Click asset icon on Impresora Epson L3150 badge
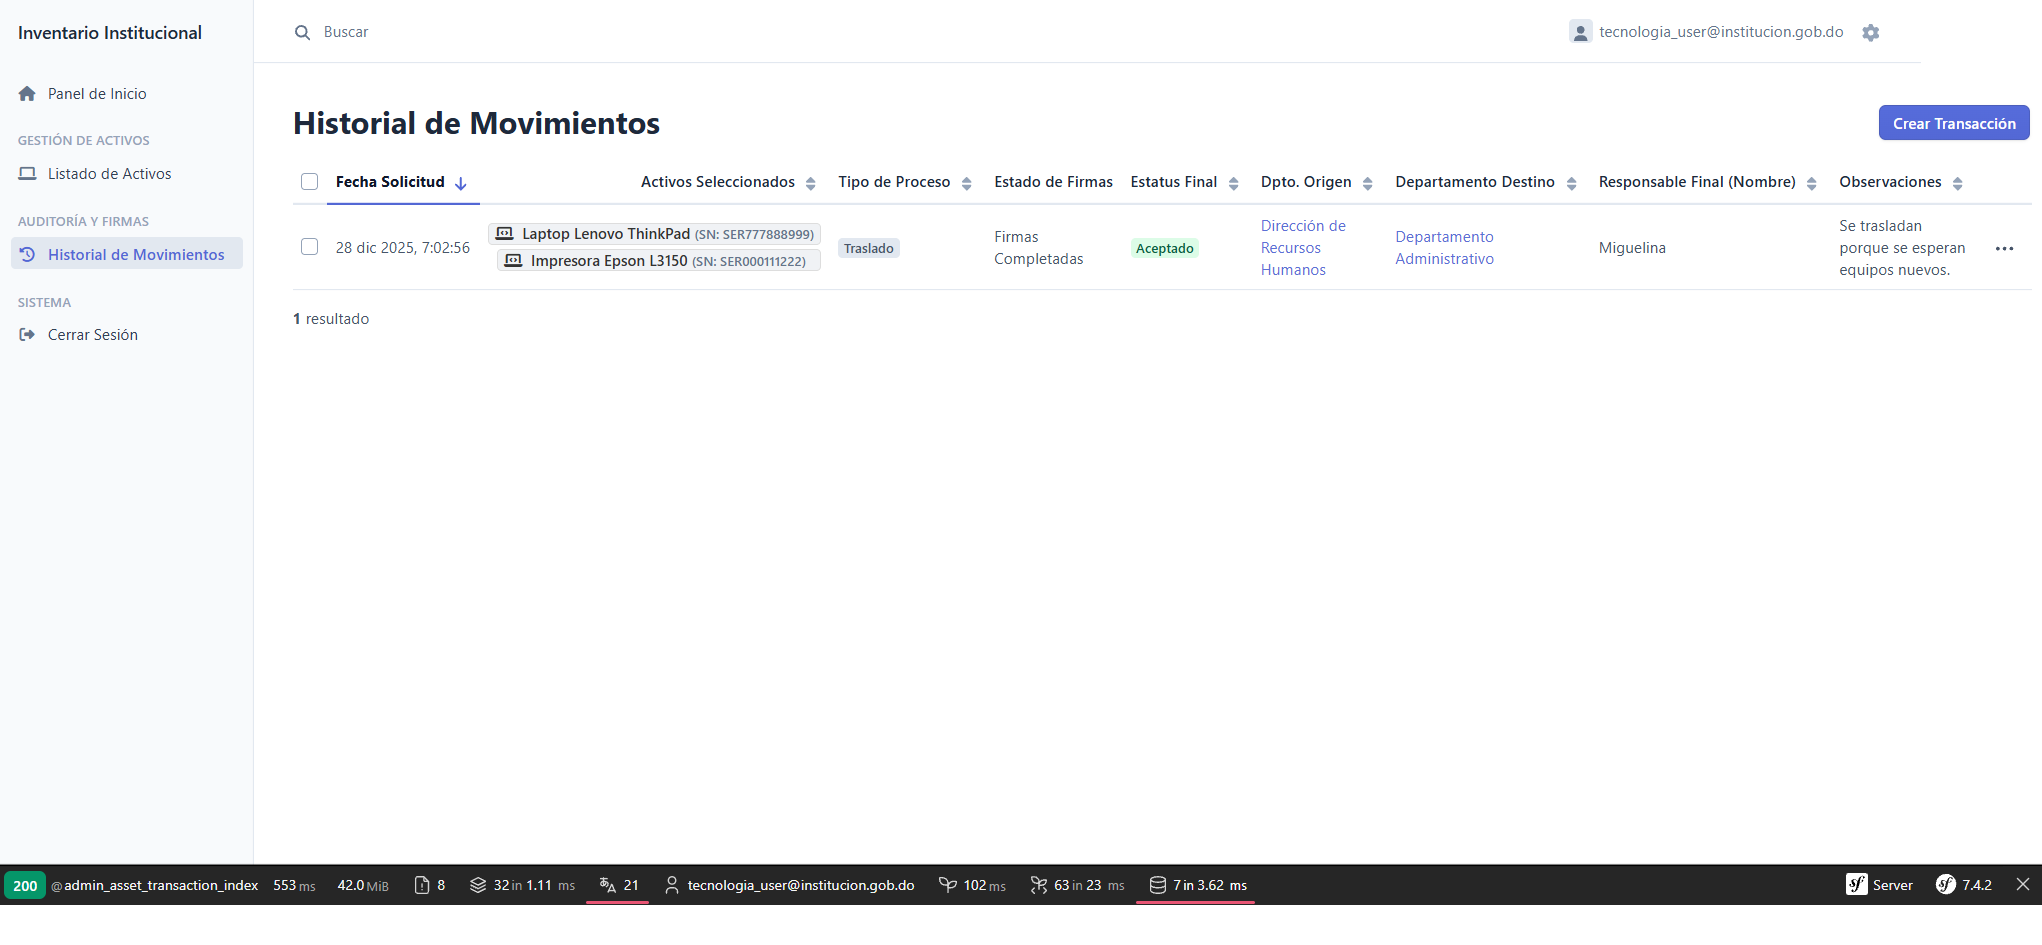The width and height of the screenshot is (2042, 945). tap(513, 260)
